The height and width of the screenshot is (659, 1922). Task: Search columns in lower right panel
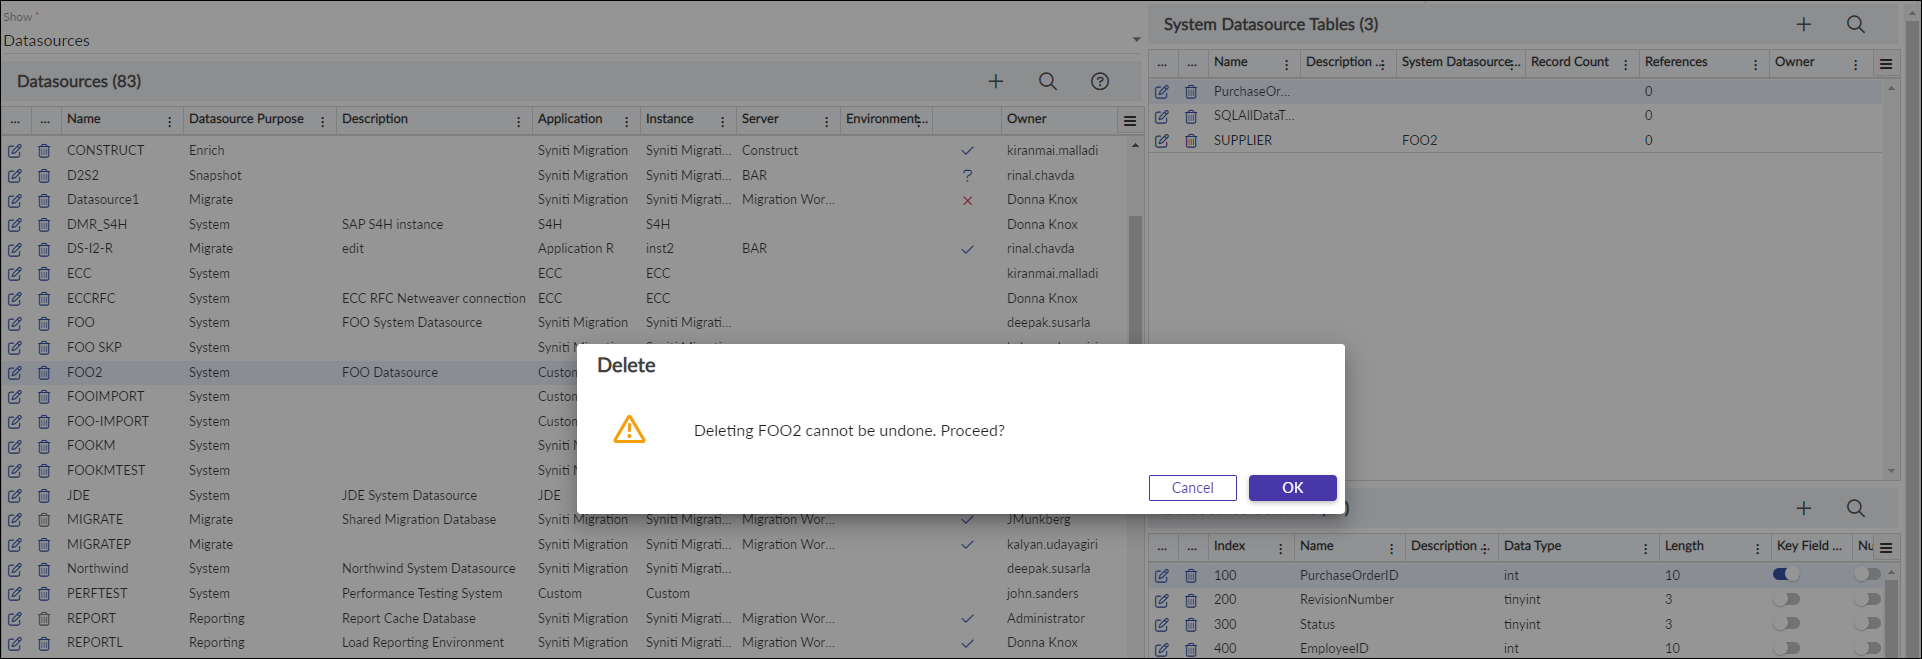click(1856, 508)
